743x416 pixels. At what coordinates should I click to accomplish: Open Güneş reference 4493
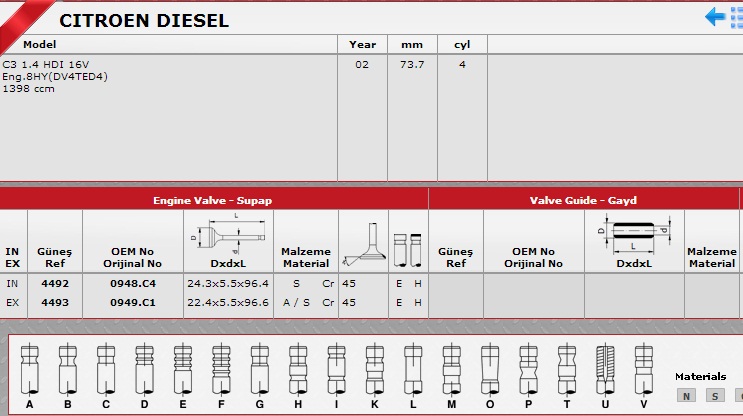point(54,302)
